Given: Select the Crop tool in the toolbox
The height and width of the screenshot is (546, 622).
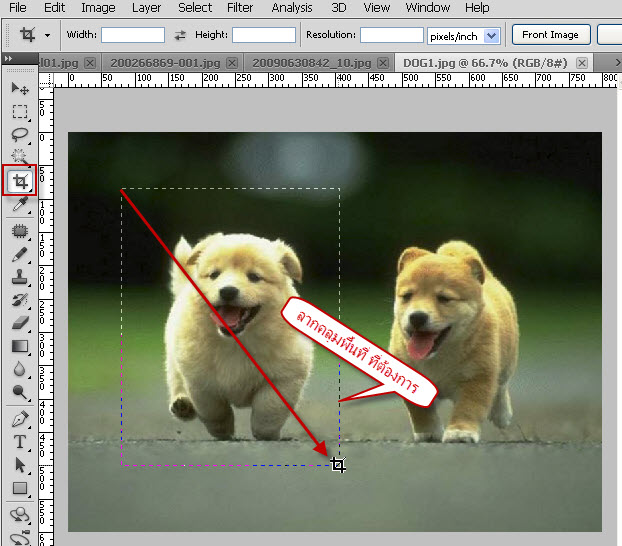Looking at the screenshot, I should click(x=20, y=181).
